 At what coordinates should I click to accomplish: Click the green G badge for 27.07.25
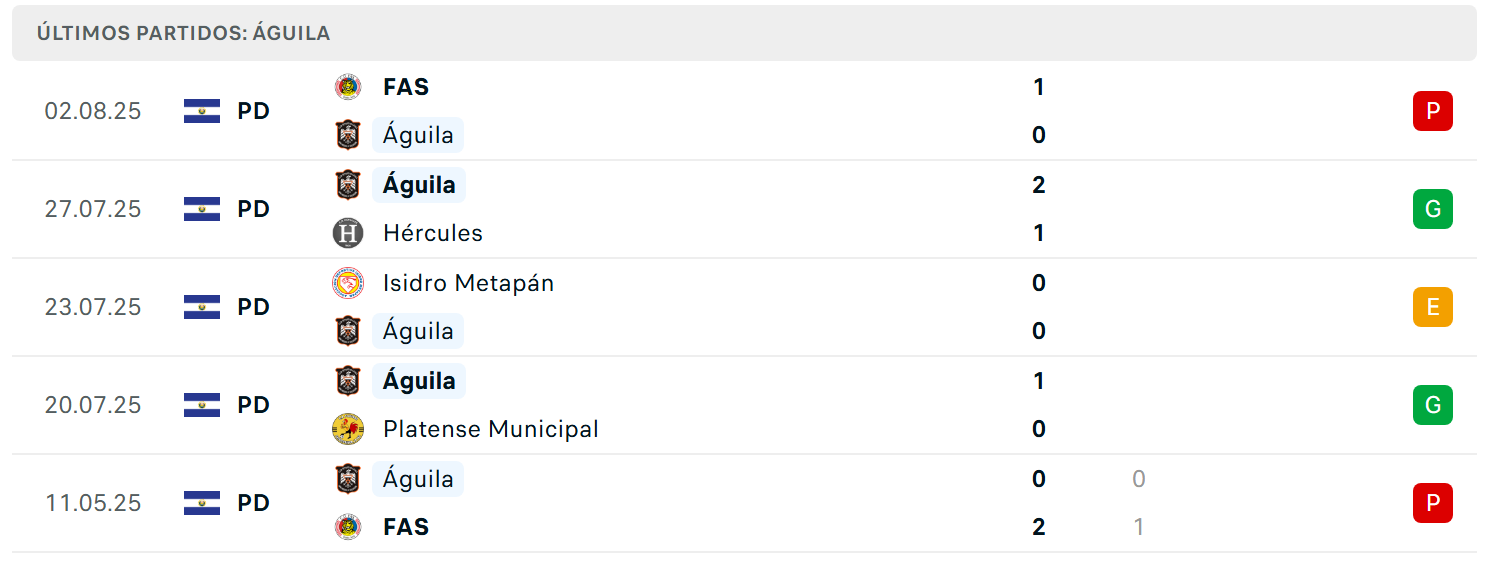tap(1432, 209)
